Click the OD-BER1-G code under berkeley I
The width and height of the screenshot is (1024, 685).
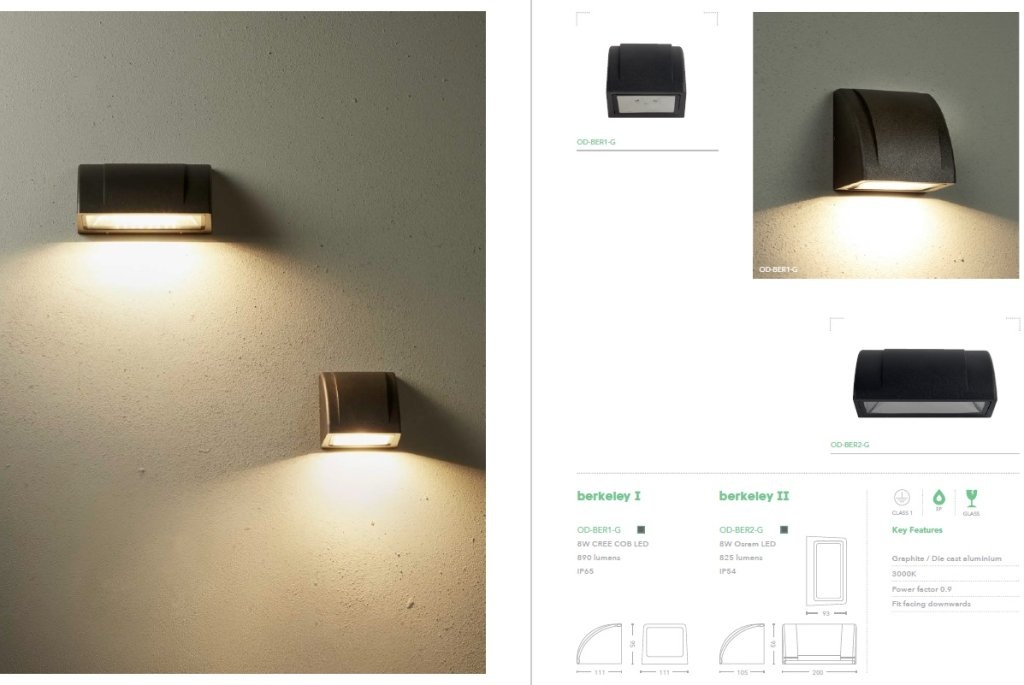[x=598, y=530]
